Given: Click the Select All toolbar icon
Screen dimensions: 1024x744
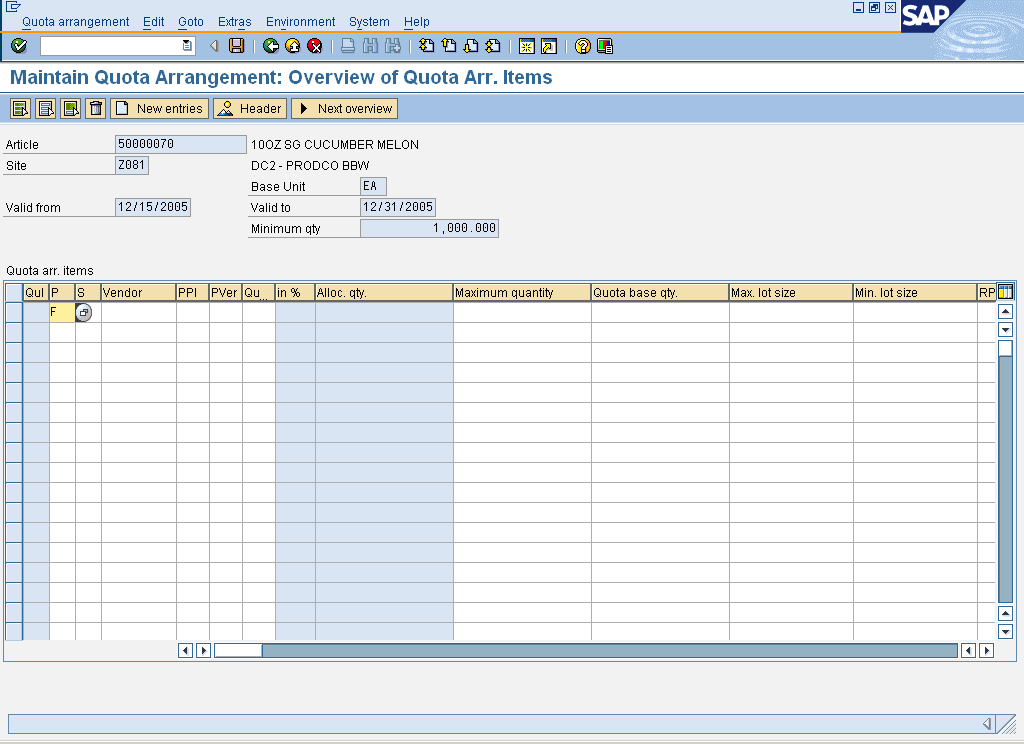Looking at the screenshot, I should coord(20,108).
